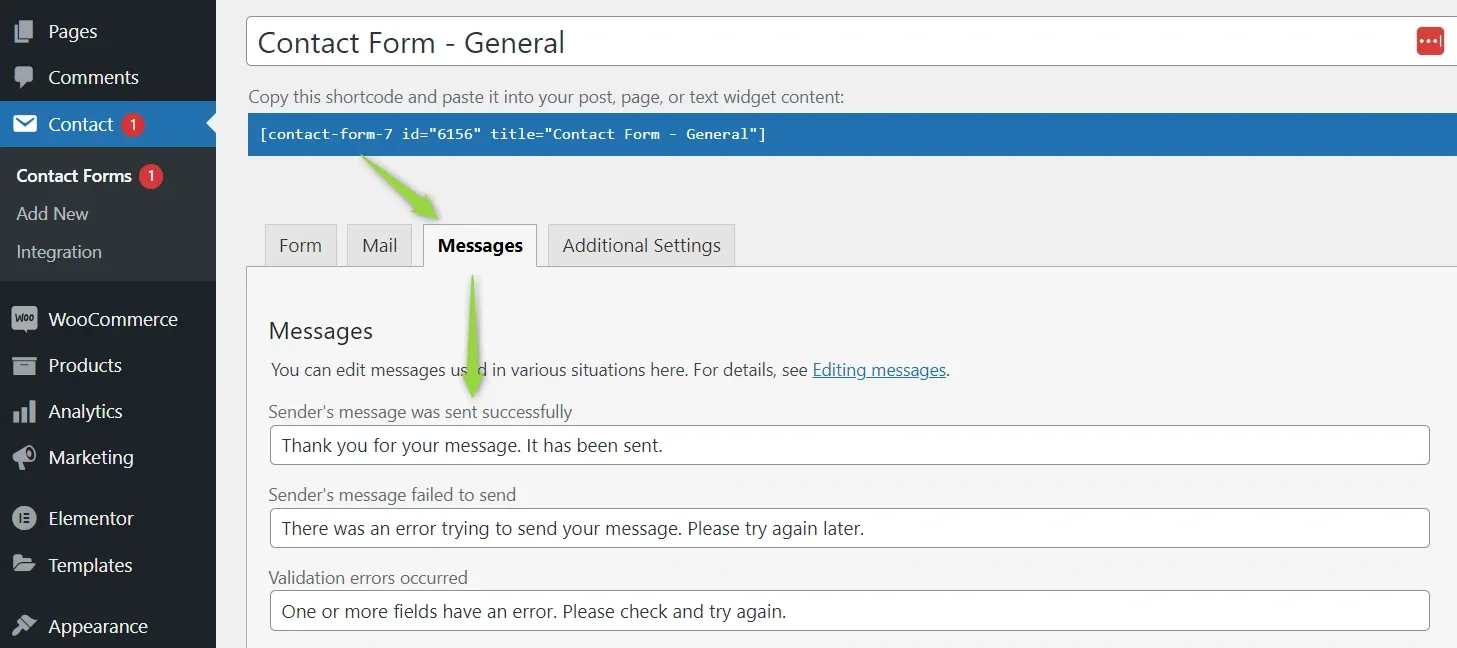Click the WooCommerce logo icon
The image size is (1457, 648).
pos(24,319)
